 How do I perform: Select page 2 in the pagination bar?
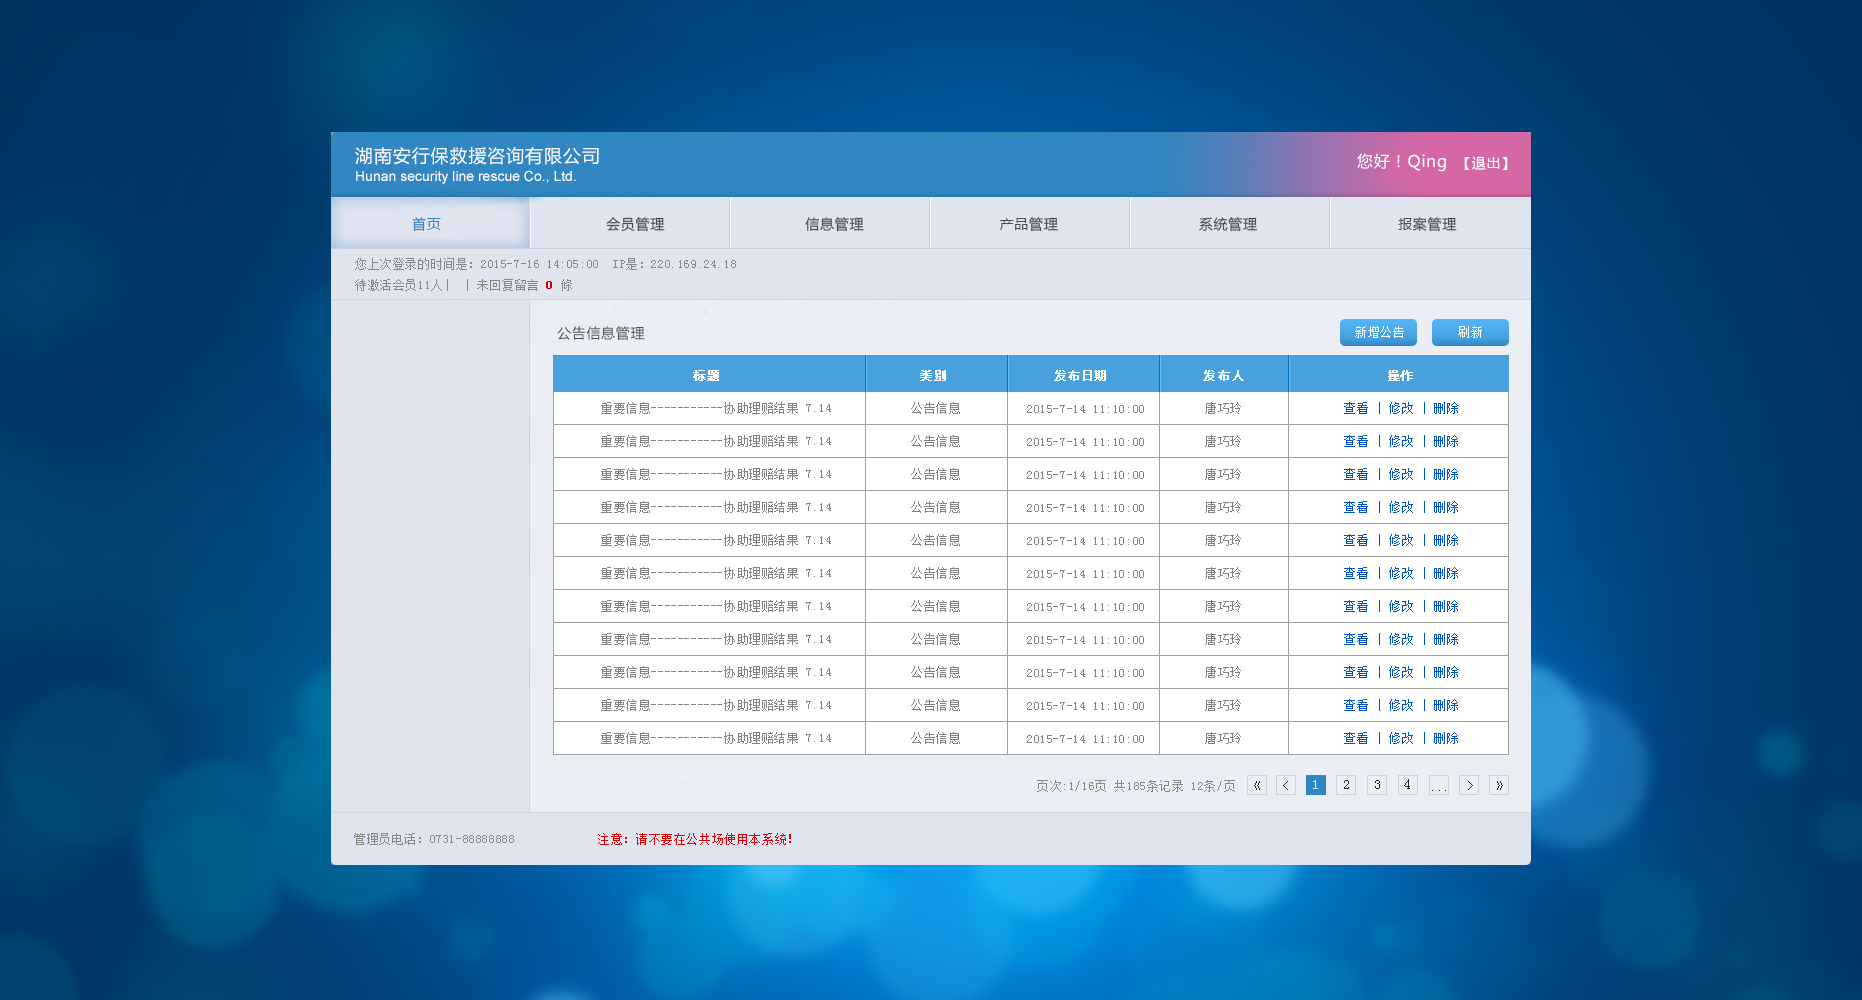click(1346, 785)
